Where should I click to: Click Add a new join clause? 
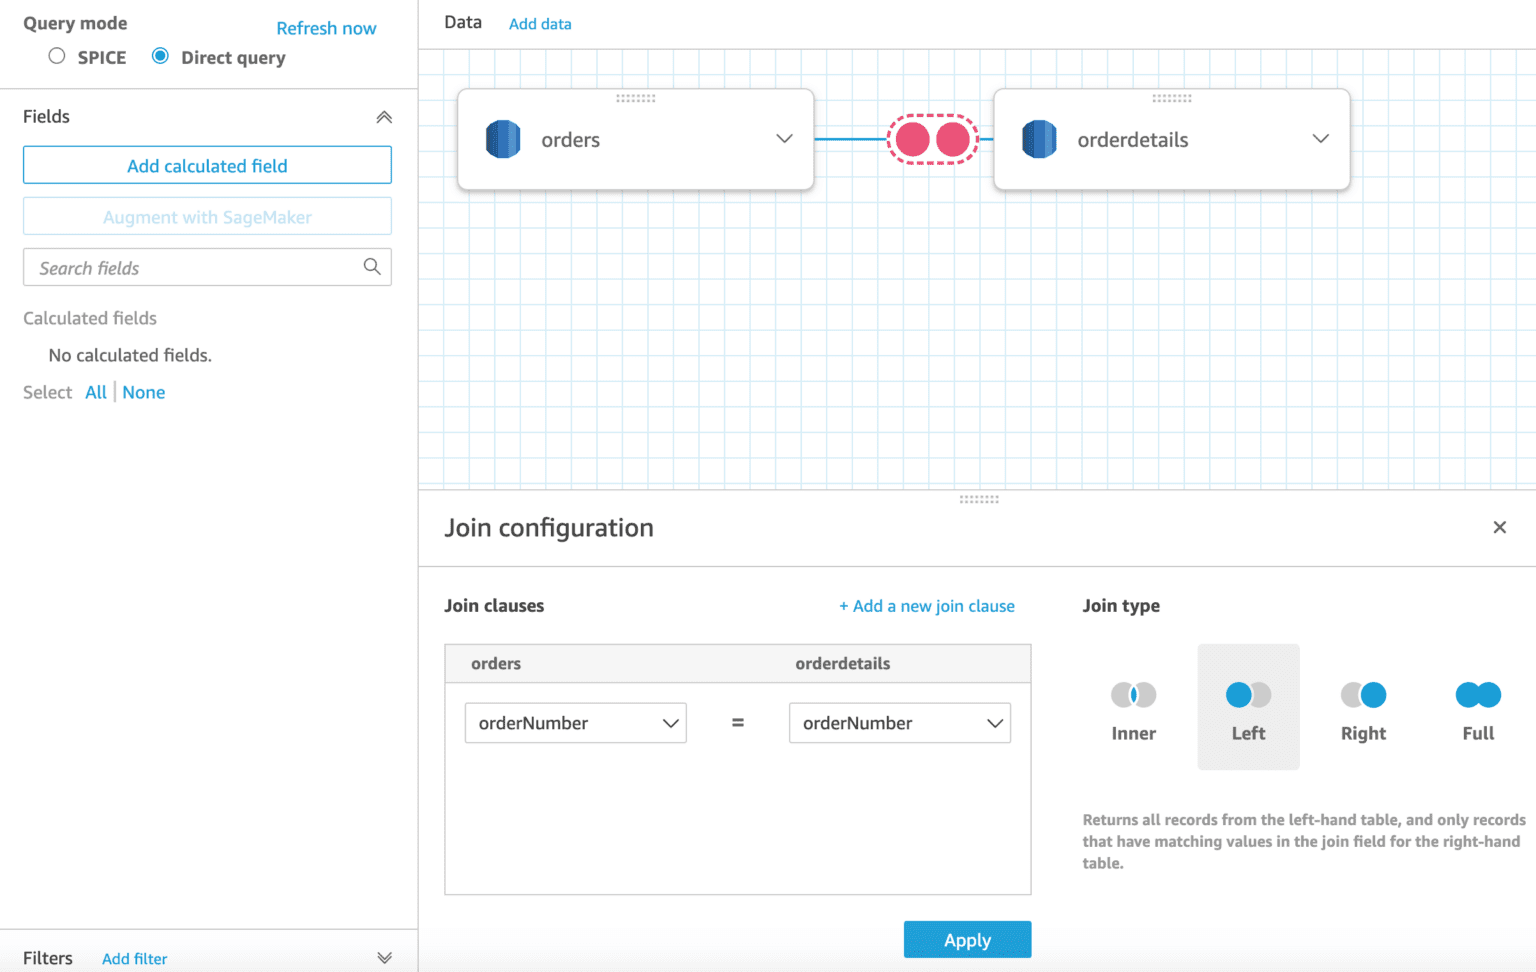coord(926,606)
